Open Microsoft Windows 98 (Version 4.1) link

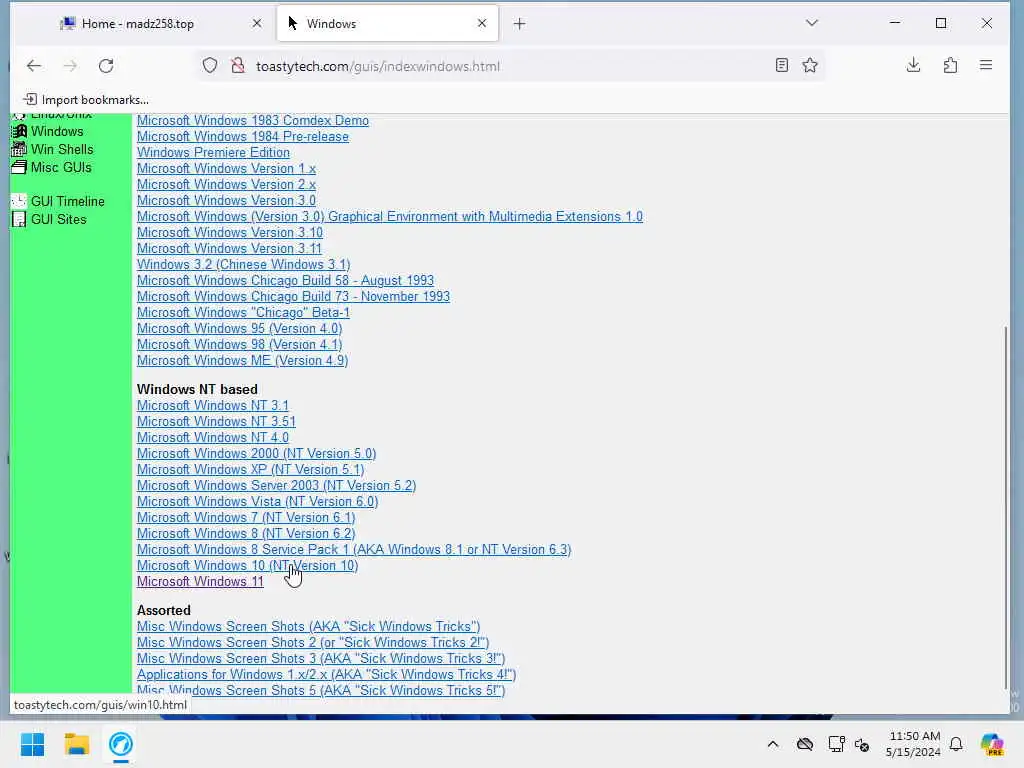[239, 345]
